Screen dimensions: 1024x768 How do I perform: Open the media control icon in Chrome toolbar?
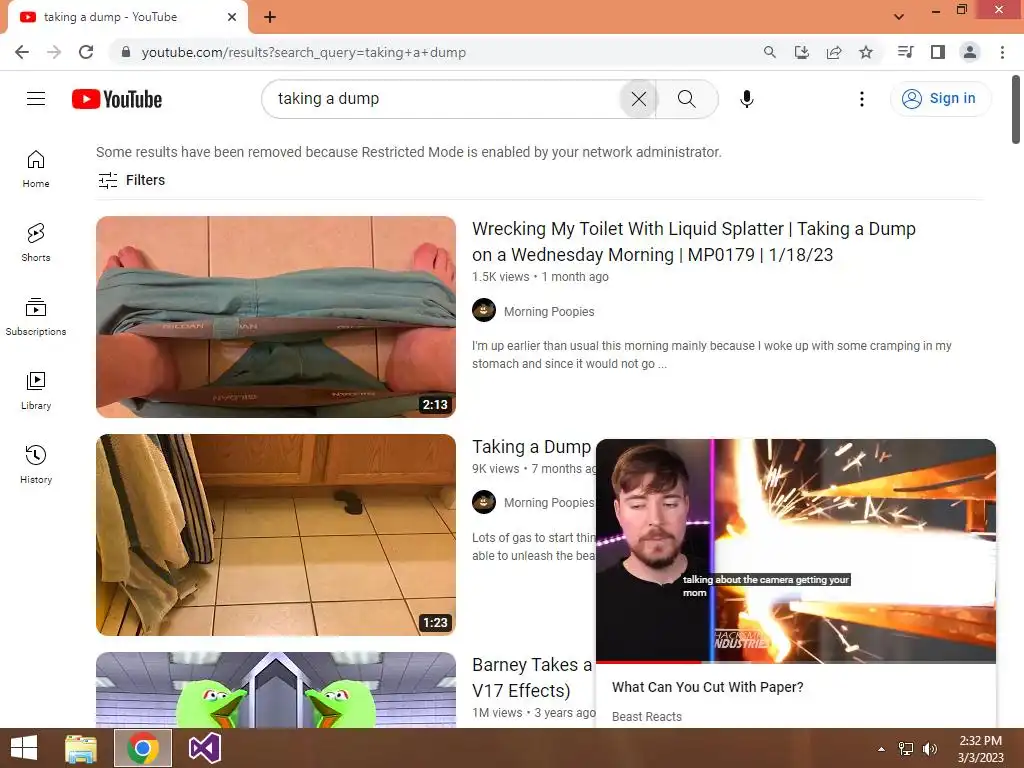(905, 52)
